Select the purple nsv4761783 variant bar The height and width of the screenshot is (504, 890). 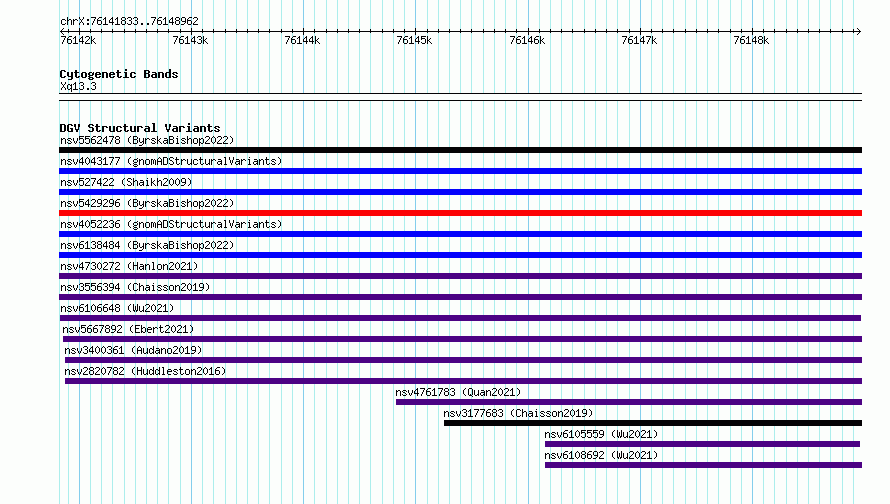629,402
